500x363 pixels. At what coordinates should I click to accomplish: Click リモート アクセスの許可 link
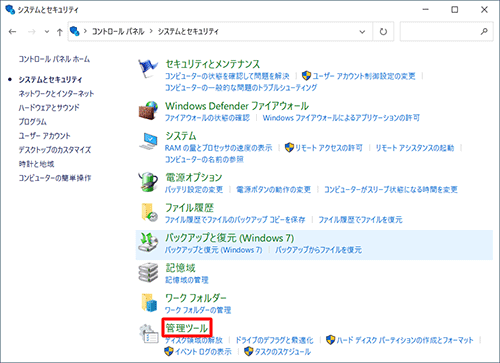[x=329, y=148]
